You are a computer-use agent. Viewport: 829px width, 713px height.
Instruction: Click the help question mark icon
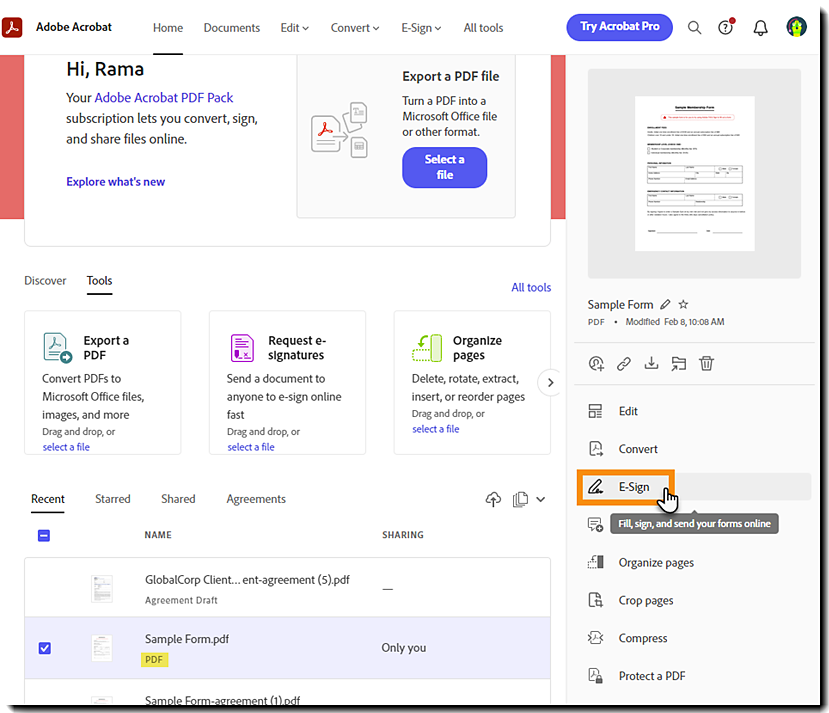point(726,27)
